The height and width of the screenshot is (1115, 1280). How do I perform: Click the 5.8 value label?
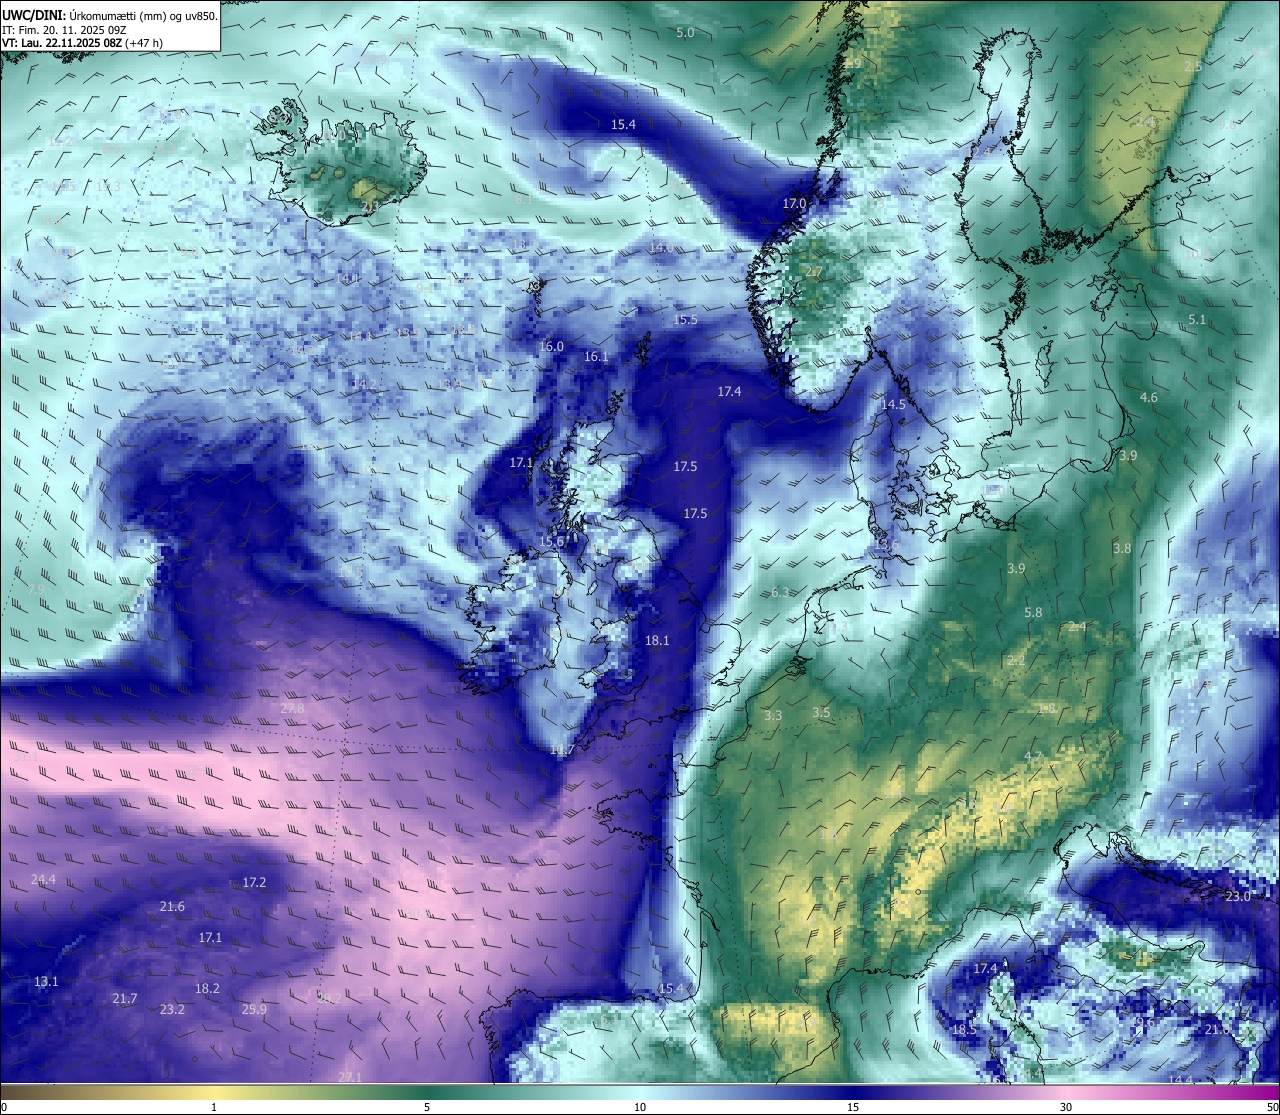pos(1033,613)
